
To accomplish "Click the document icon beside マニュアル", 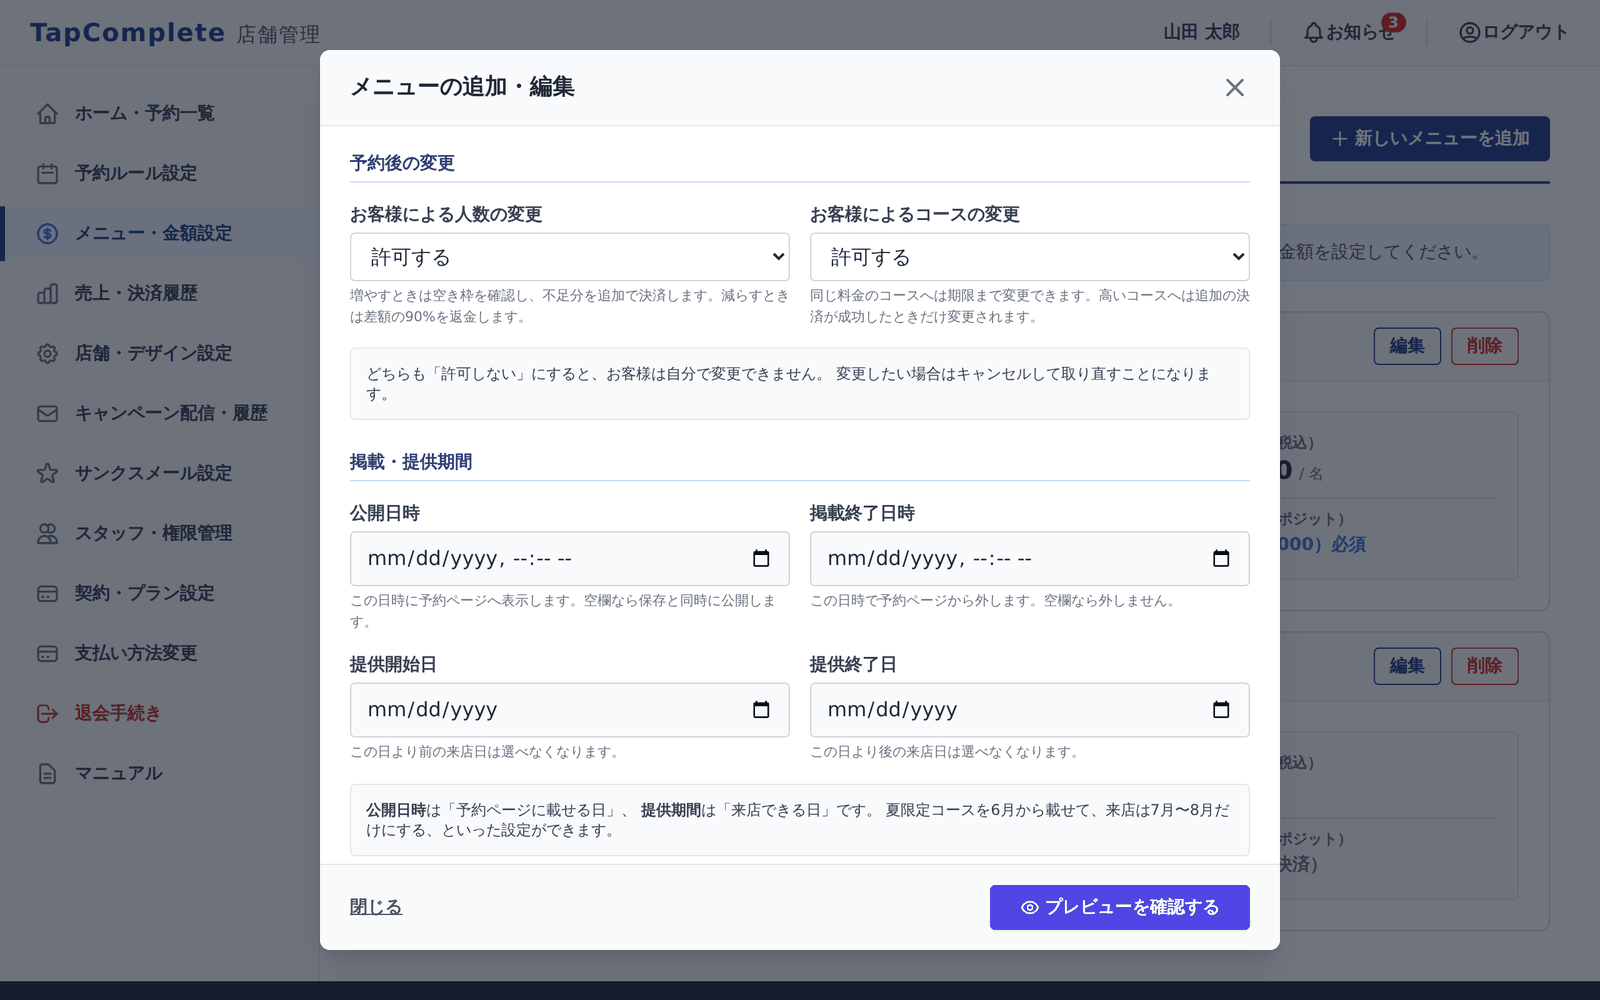I will click(47, 774).
